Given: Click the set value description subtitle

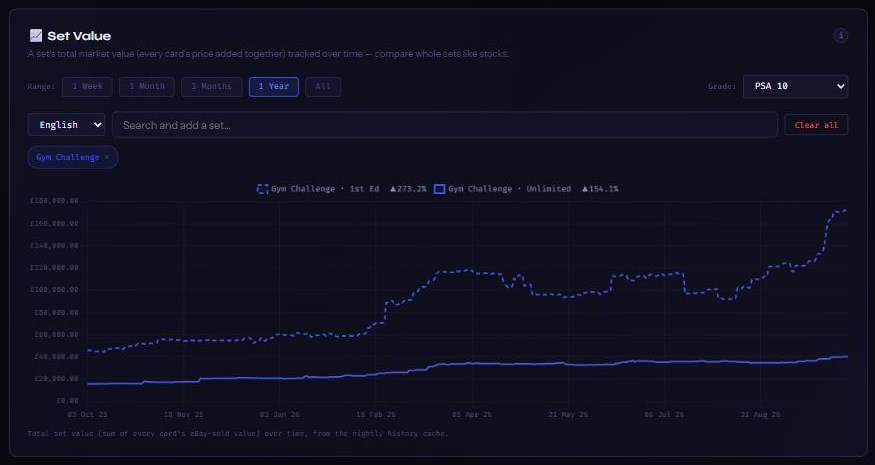Looking at the screenshot, I should coord(268,54).
